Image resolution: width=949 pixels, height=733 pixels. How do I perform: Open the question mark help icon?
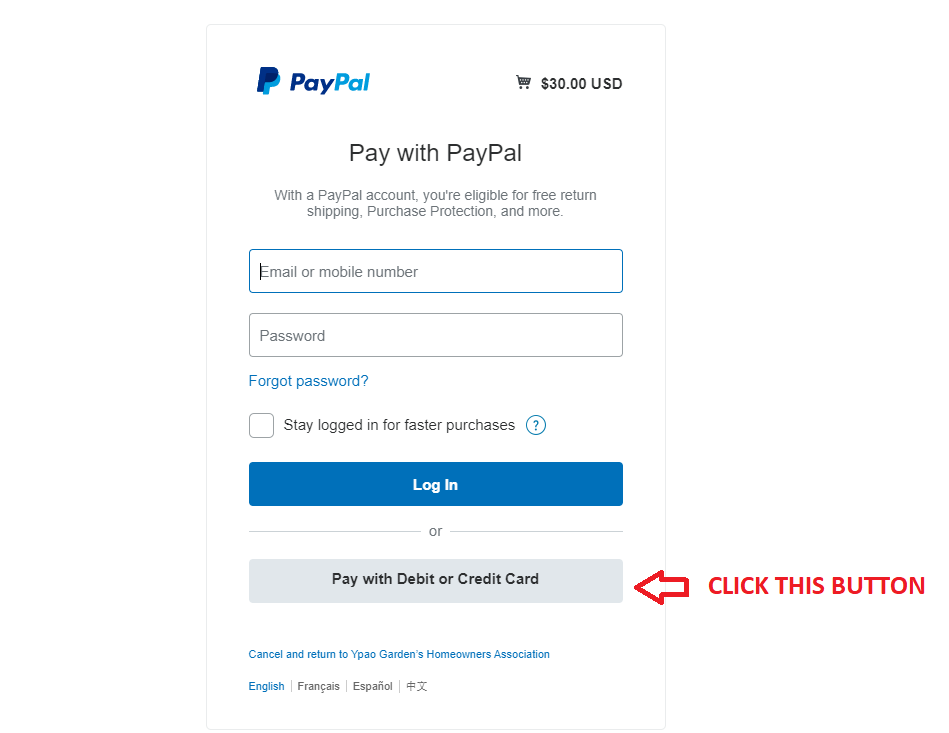pyautogui.click(x=536, y=425)
